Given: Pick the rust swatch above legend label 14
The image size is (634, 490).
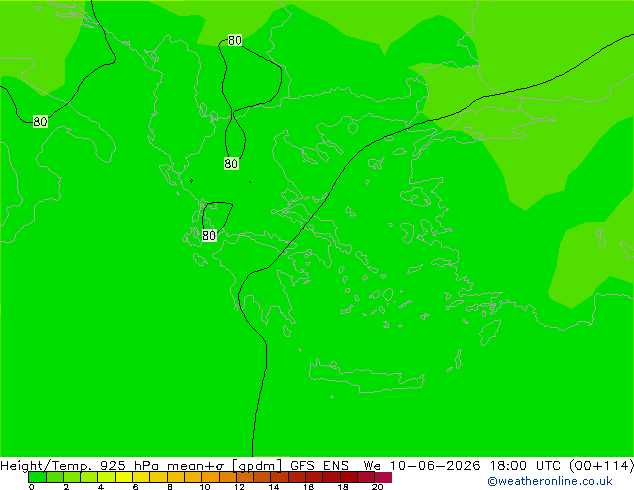Looking at the screenshot, I should 279,477.
